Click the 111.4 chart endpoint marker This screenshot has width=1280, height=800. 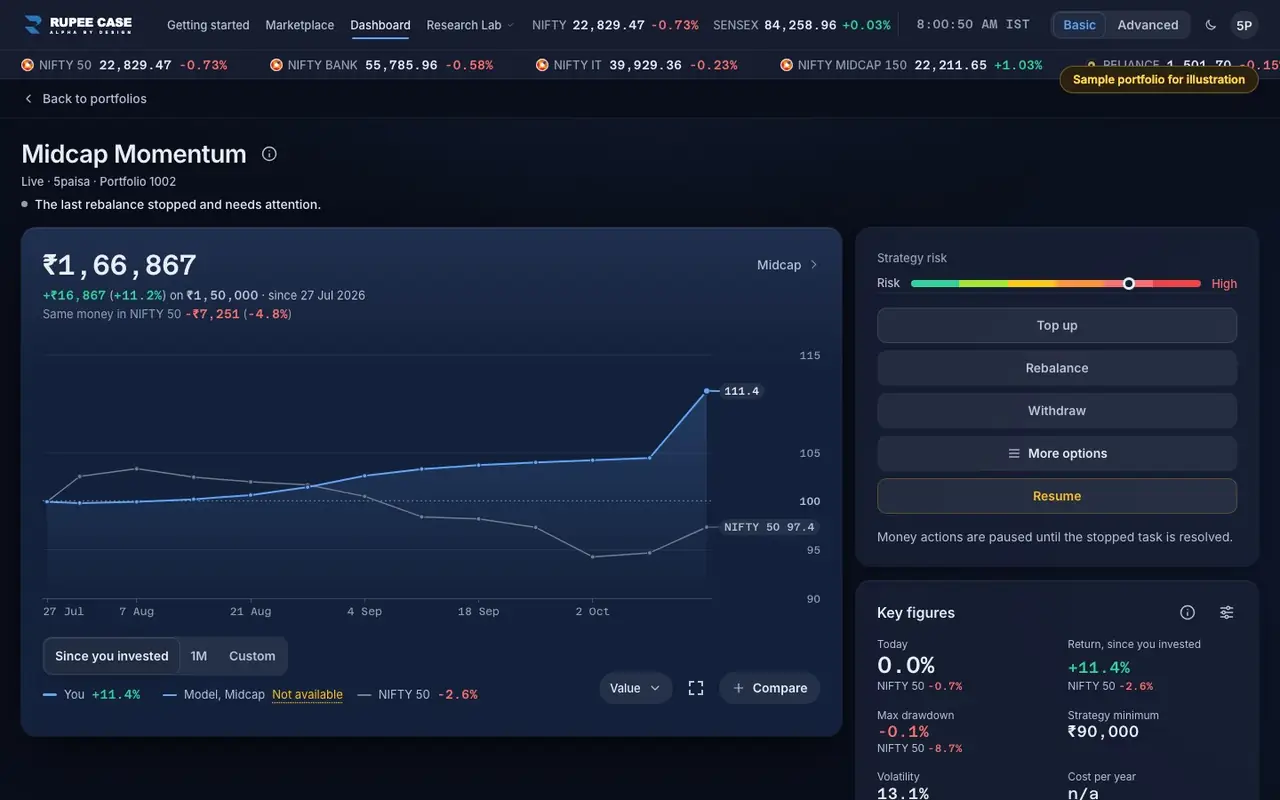(x=707, y=391)
